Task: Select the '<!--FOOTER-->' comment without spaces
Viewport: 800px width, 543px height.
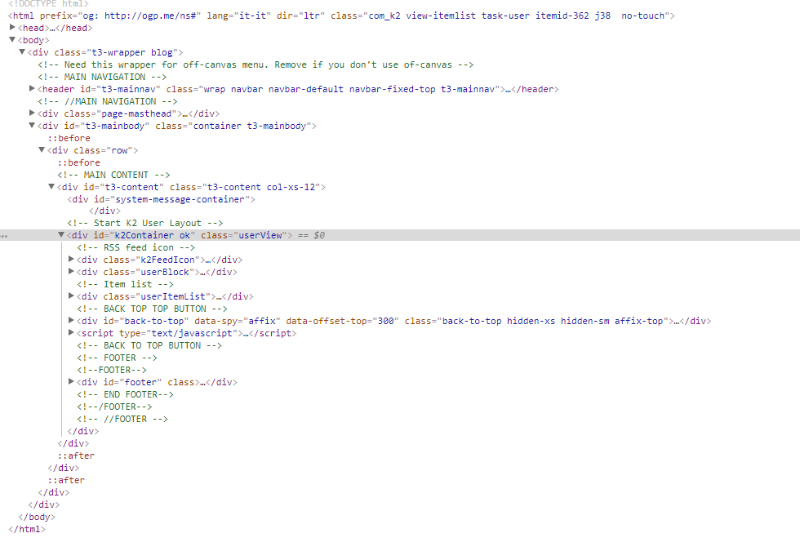Action: click(x=112, y=370)
